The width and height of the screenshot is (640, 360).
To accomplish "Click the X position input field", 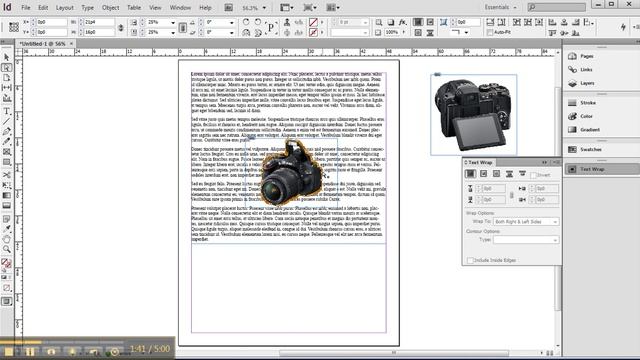I will 52,22.
